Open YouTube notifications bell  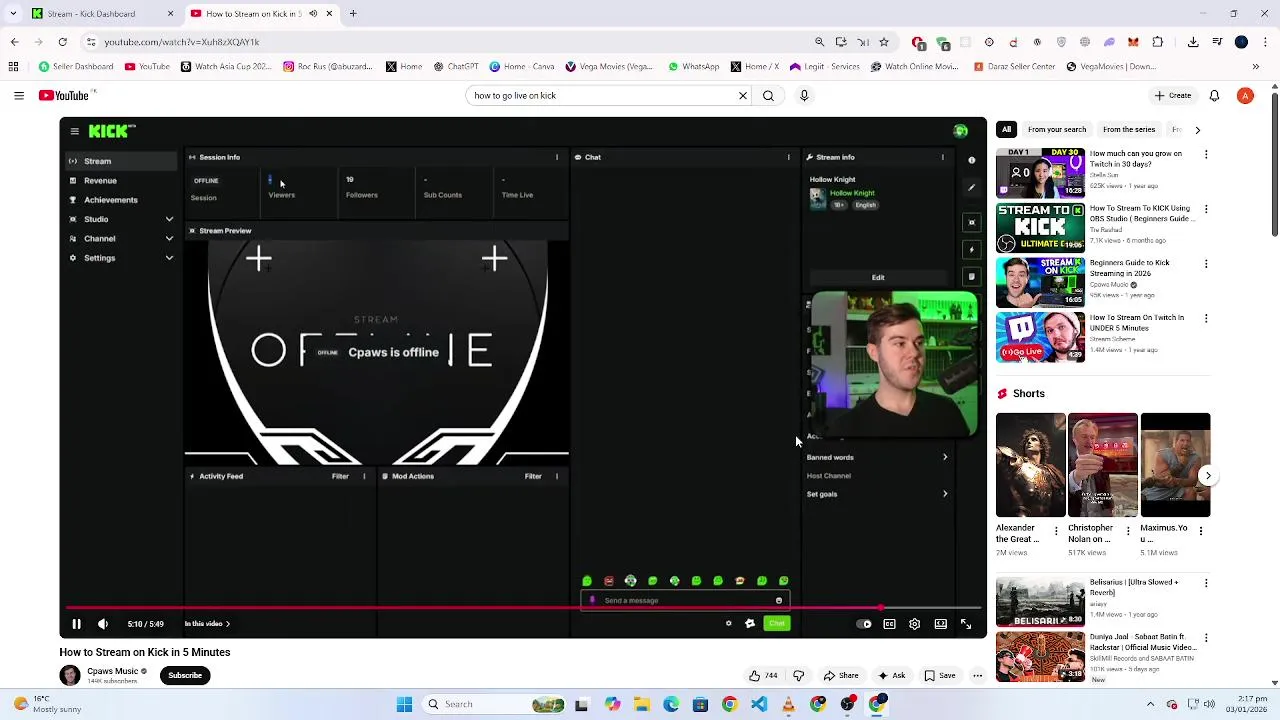point(1214,96)
